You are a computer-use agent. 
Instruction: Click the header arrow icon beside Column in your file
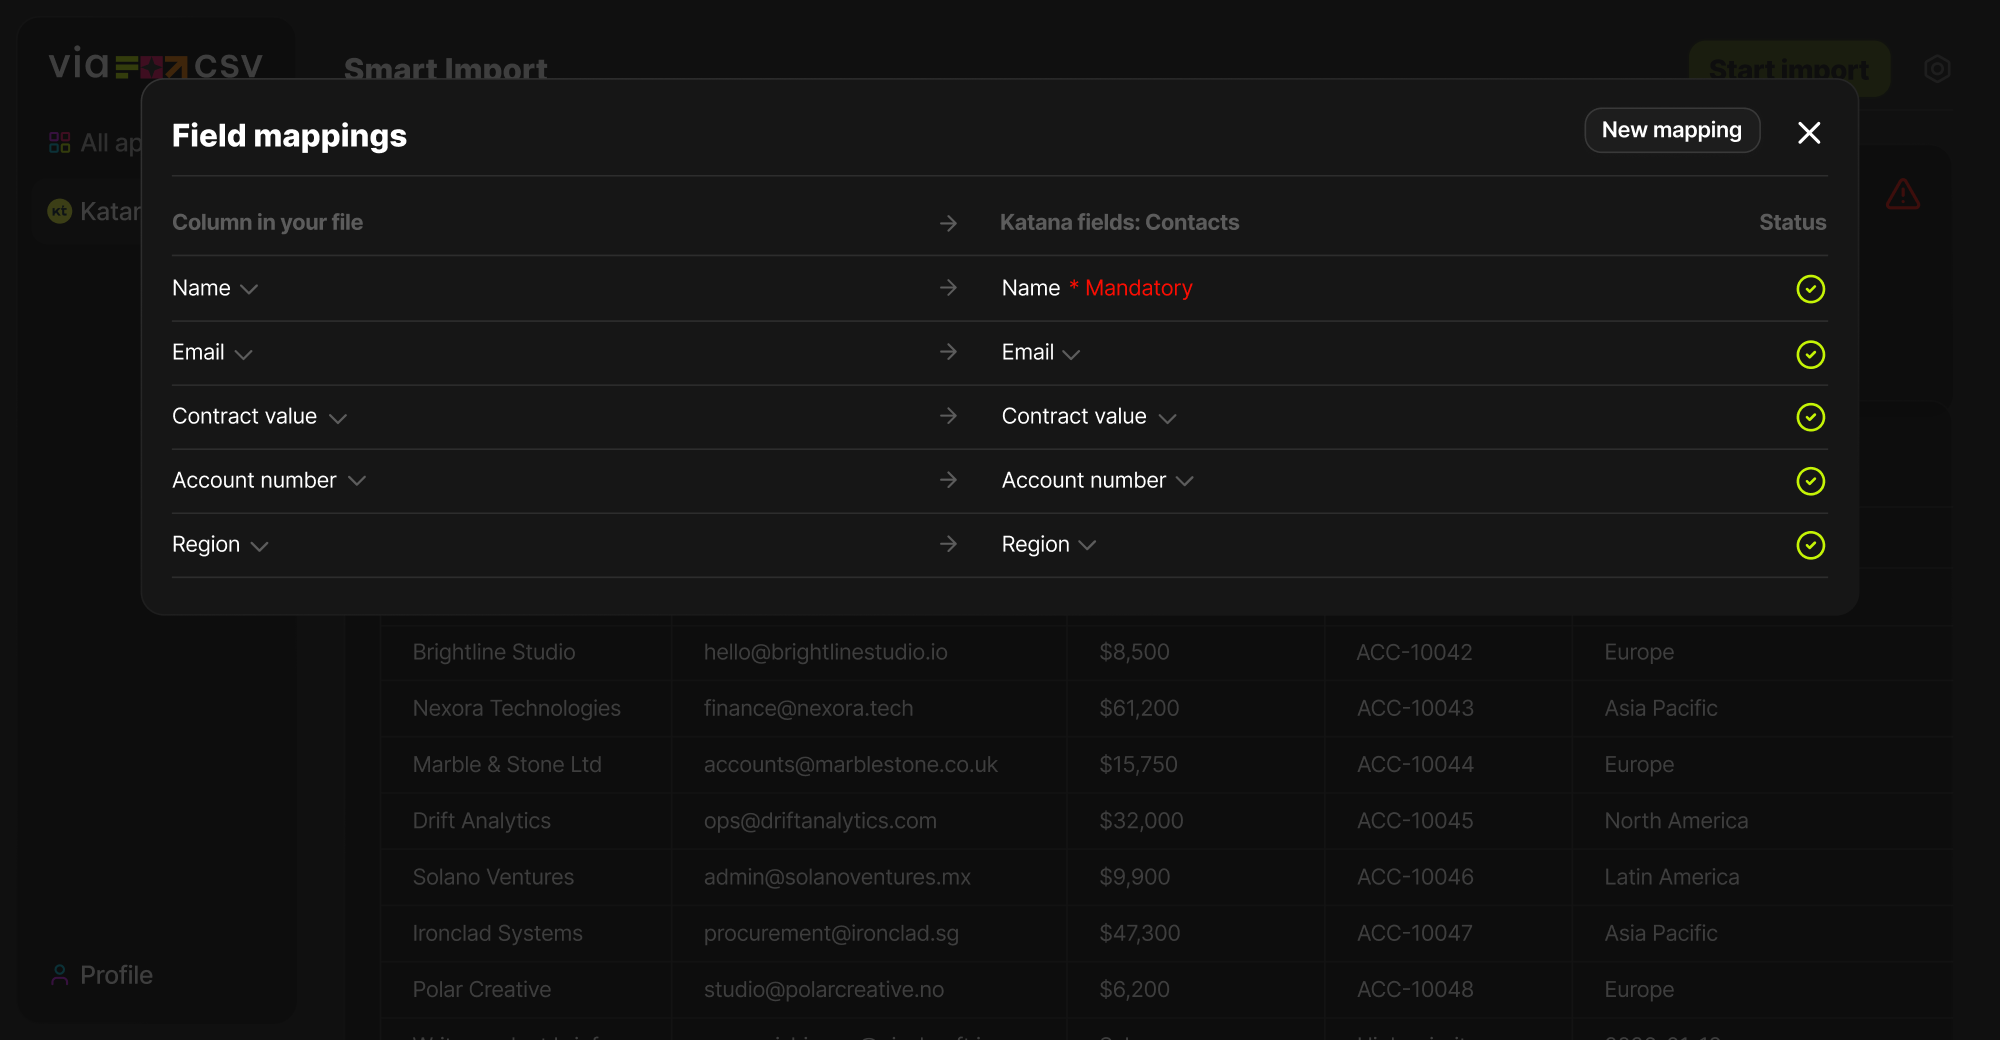(x=949, y=223)
